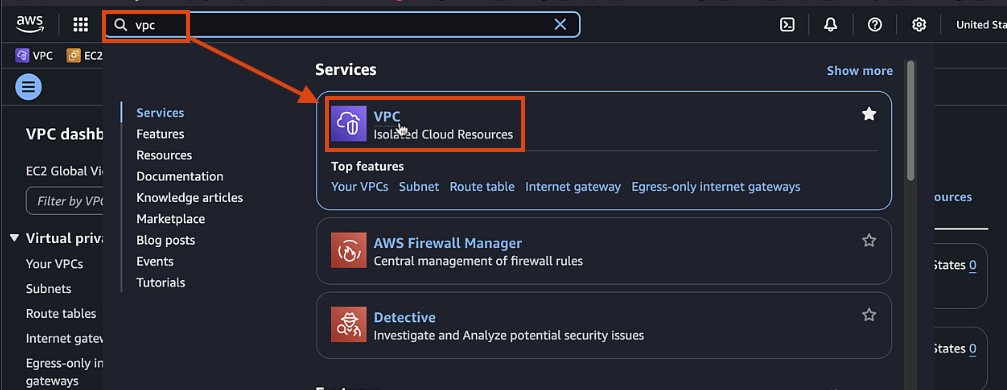The height and width of the screenshot is (390, 1007).
Task: Select Blog posts search category
Action: (166, 240)
